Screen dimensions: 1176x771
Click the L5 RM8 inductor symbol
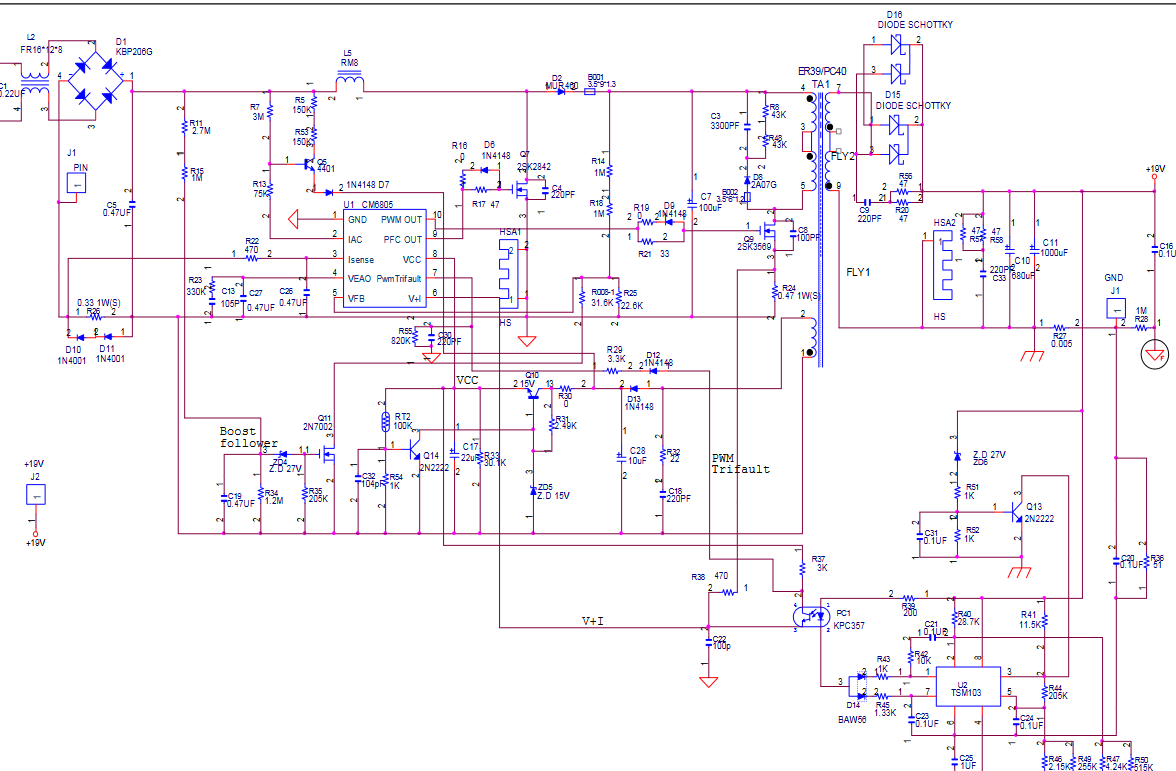coord(350,82)
